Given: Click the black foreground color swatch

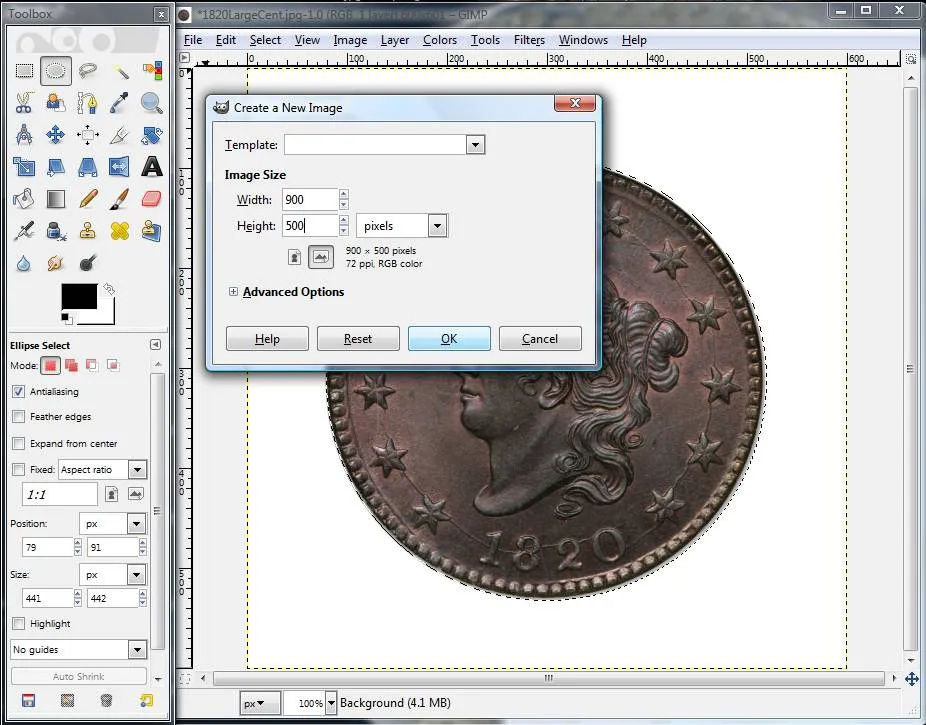Looking at the screenshot, I should pos(79,296).
